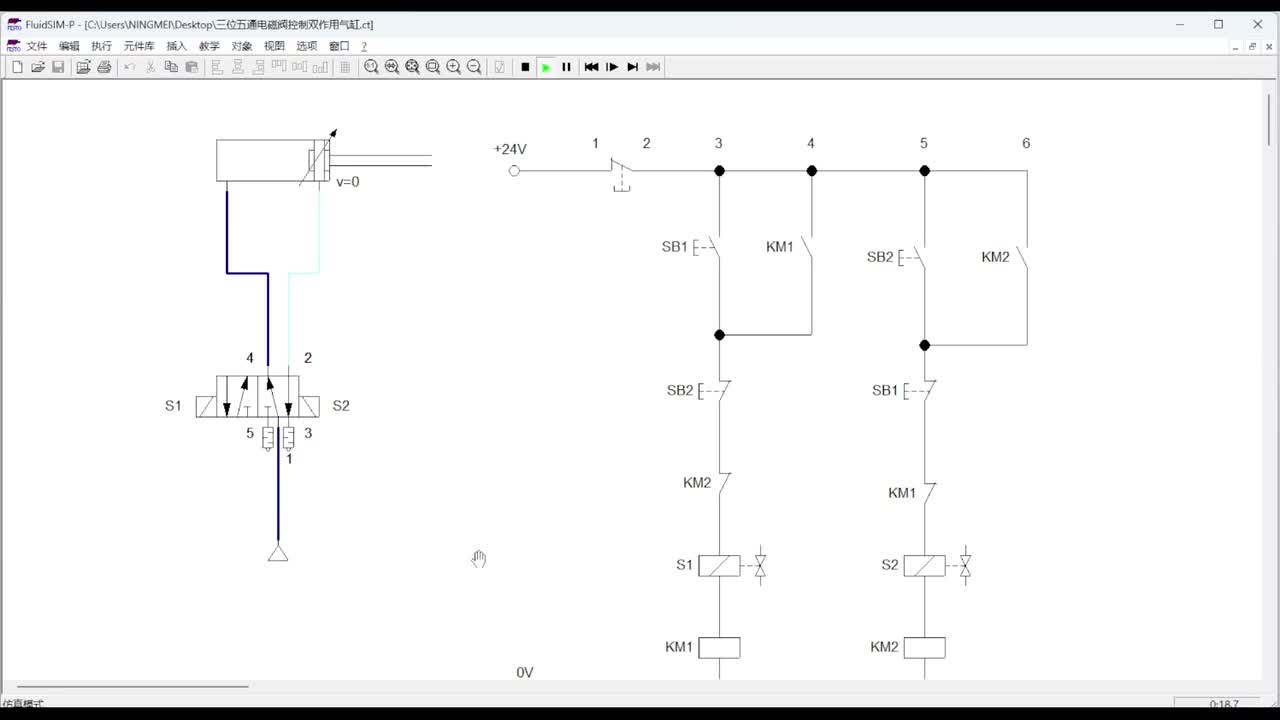
Task: Open the 选项 menu
Action: (306, 46)
